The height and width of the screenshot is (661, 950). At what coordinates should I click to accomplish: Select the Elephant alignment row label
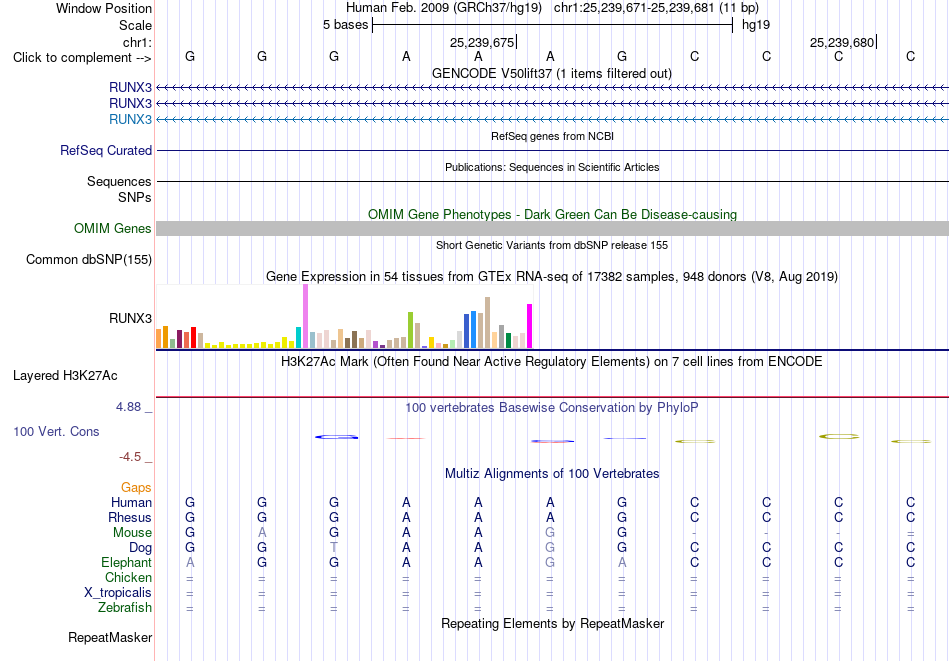point(127,562)
